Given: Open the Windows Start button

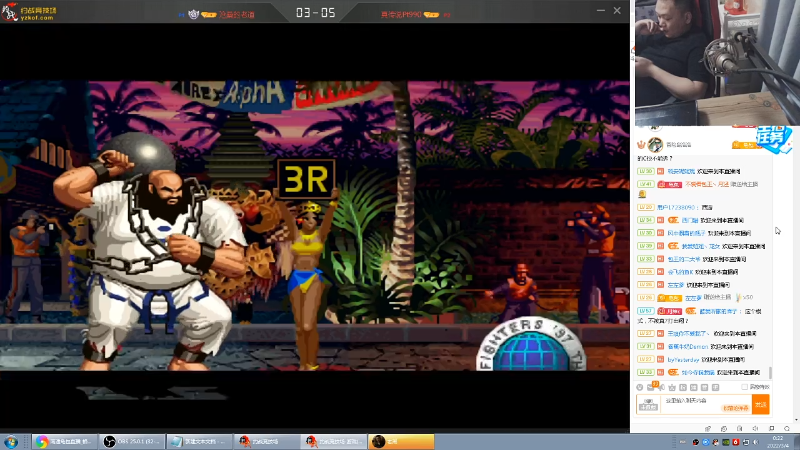Looking at the screenshot, I should click(x=11, y=441).
